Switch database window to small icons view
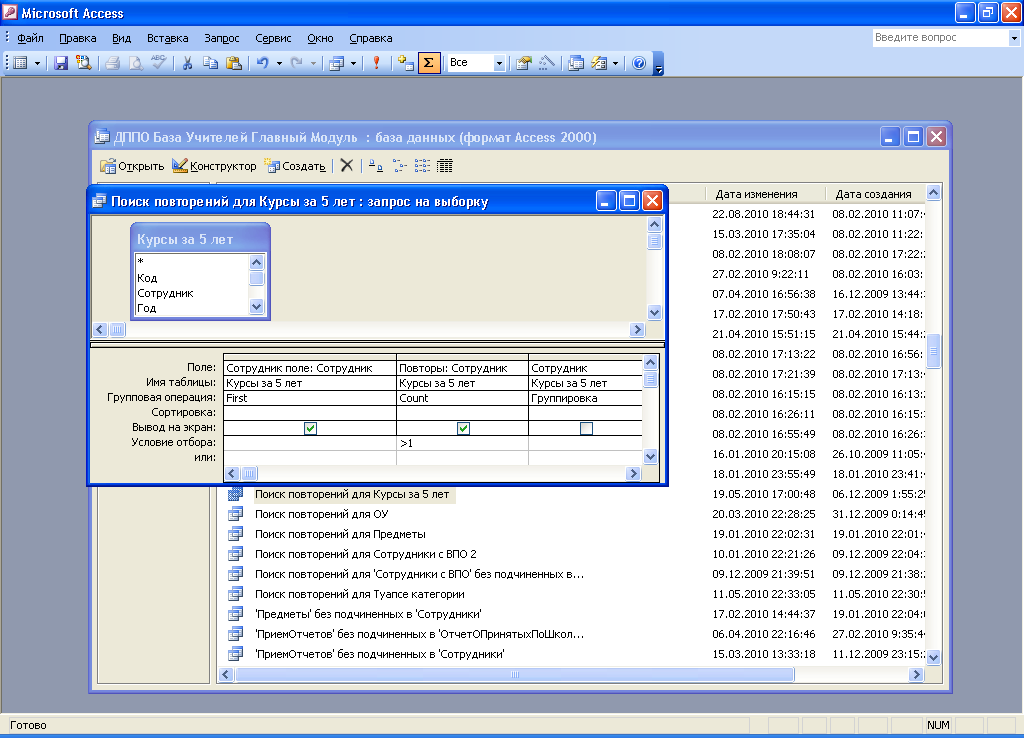Screen dimensions: 1024x738 (400, 166)
